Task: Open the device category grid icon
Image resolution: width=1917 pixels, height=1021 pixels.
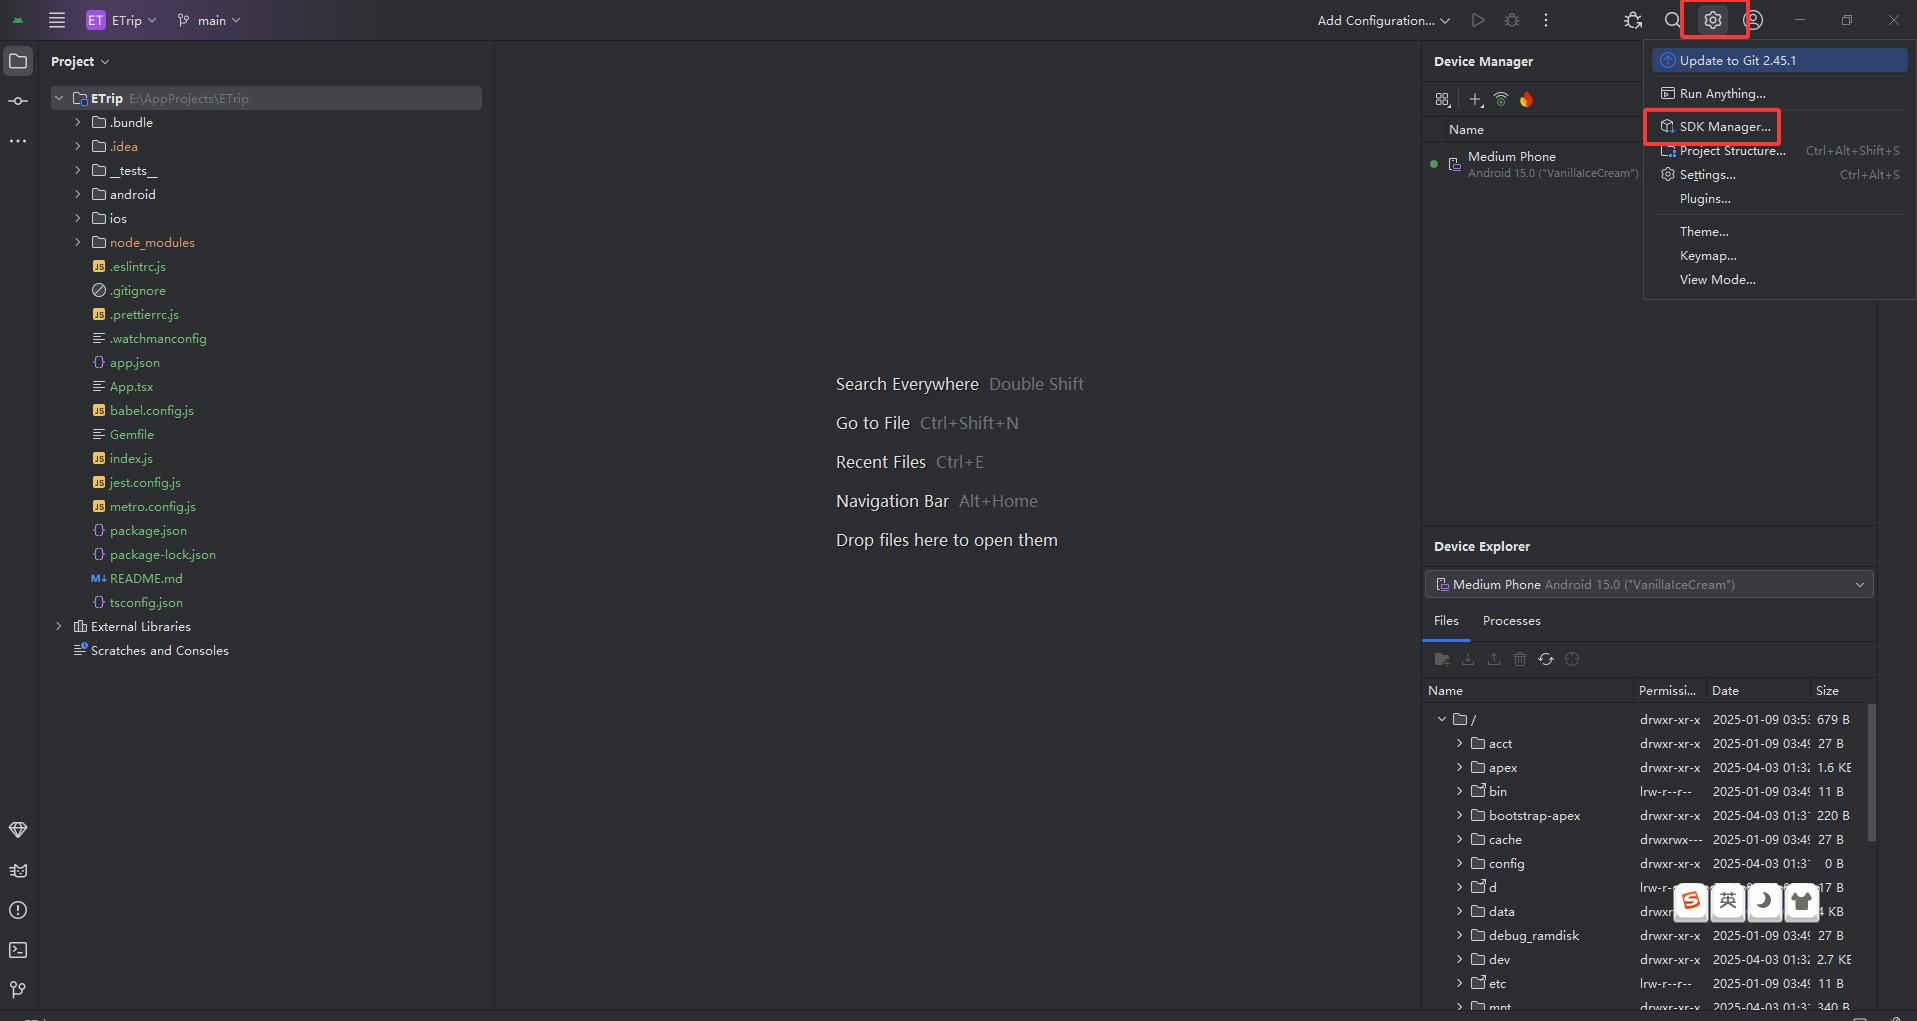Action: tap(1442, 99)
